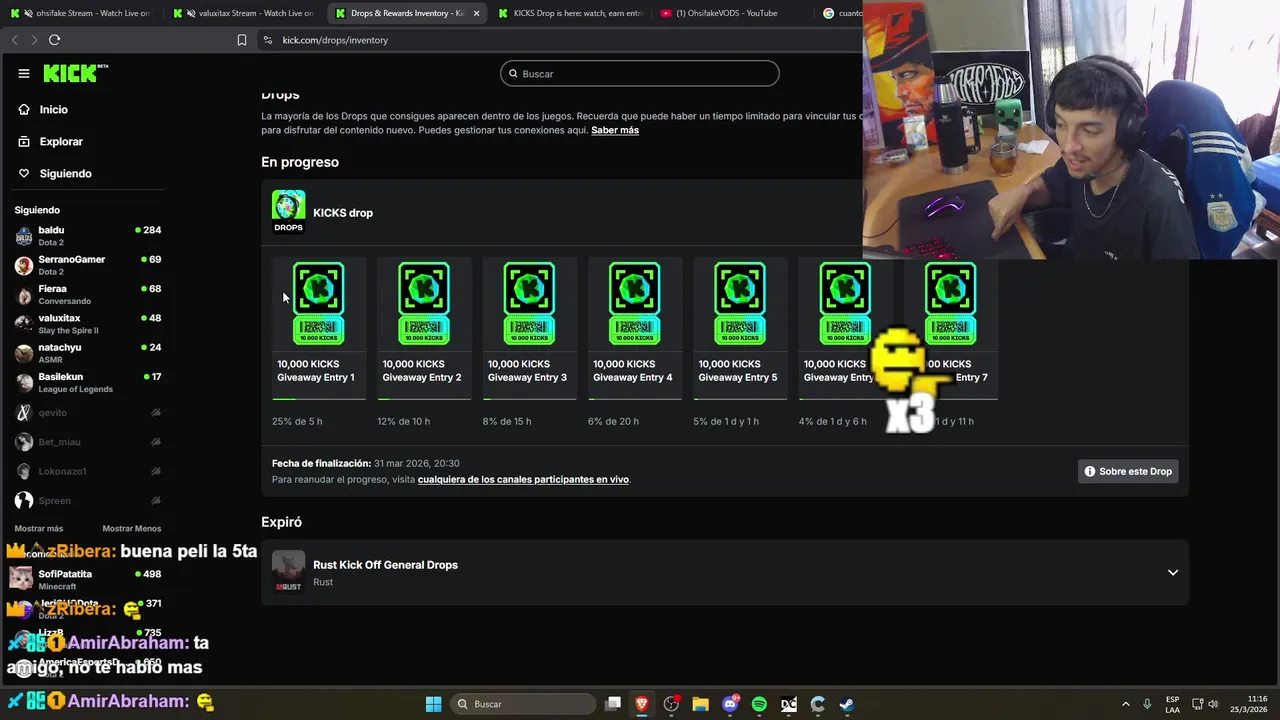Screen dimensions: 1280x720
Task: Click the browser back arrow
Action: [14, 40]
